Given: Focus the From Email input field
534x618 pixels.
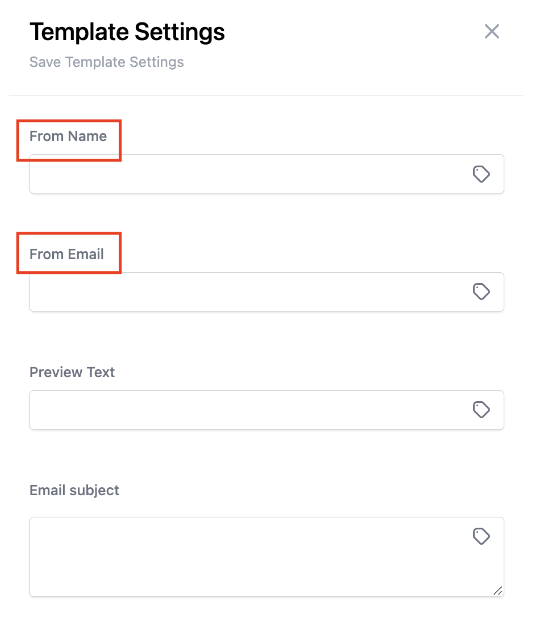Looking at the screenshot, I should [x=266, y=292].
